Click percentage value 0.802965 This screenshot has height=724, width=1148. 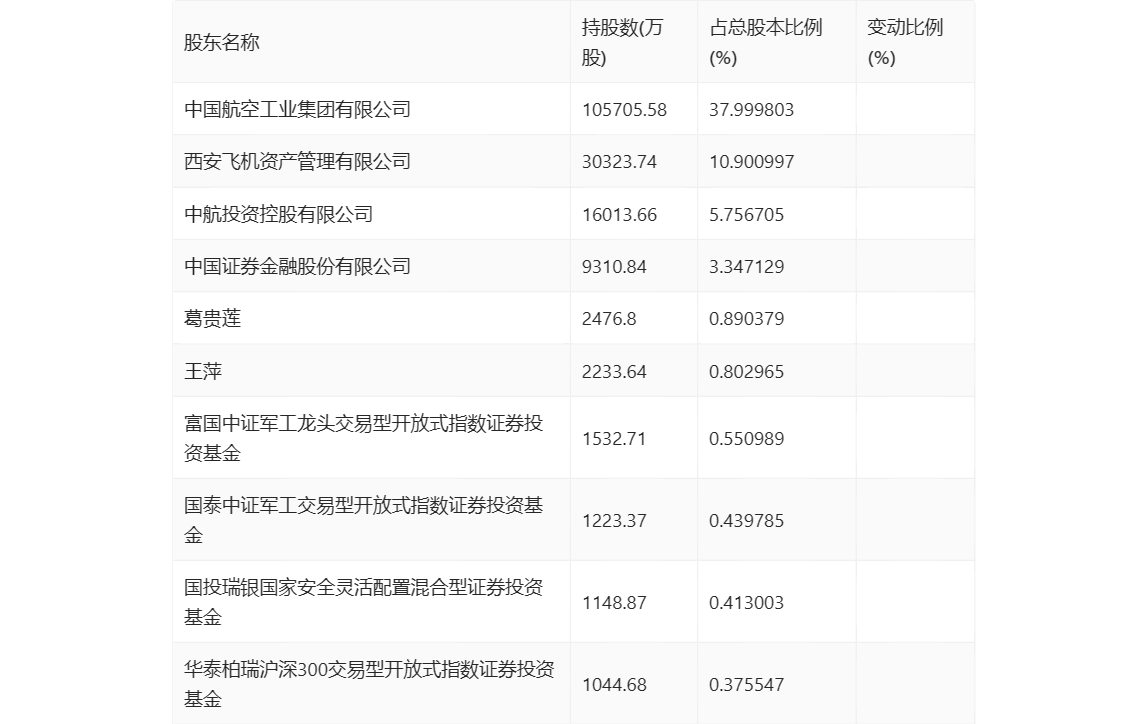746,372
